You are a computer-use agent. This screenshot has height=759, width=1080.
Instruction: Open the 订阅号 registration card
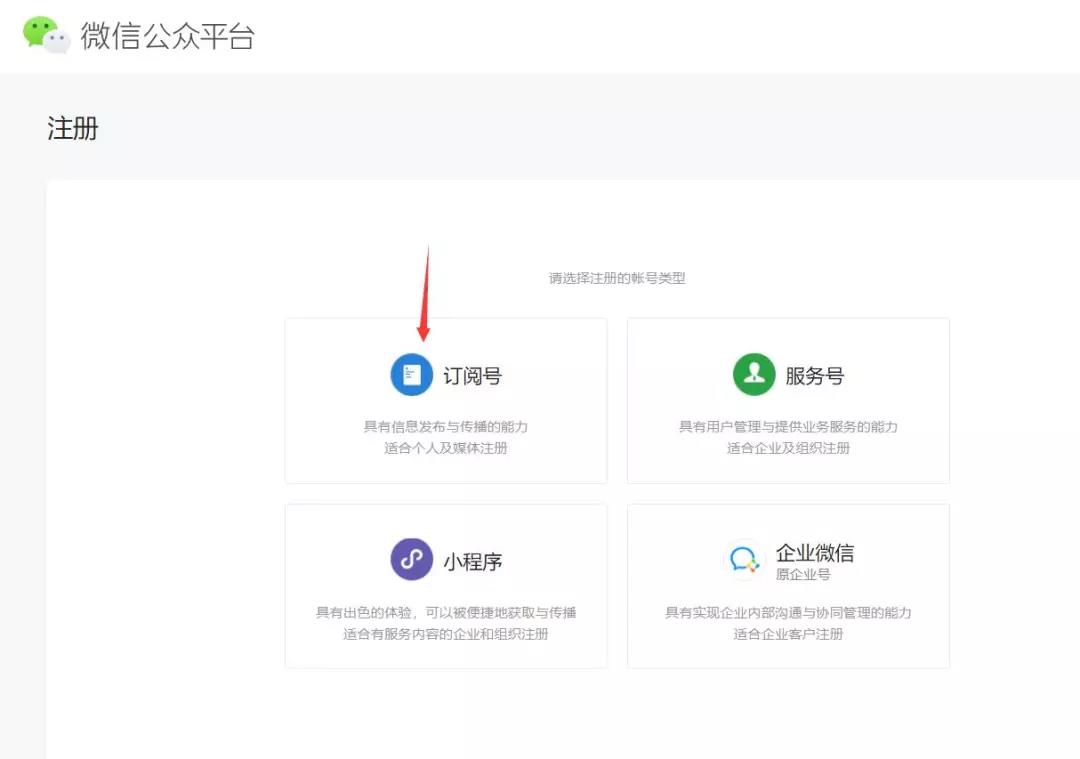(x=445, y=400)
